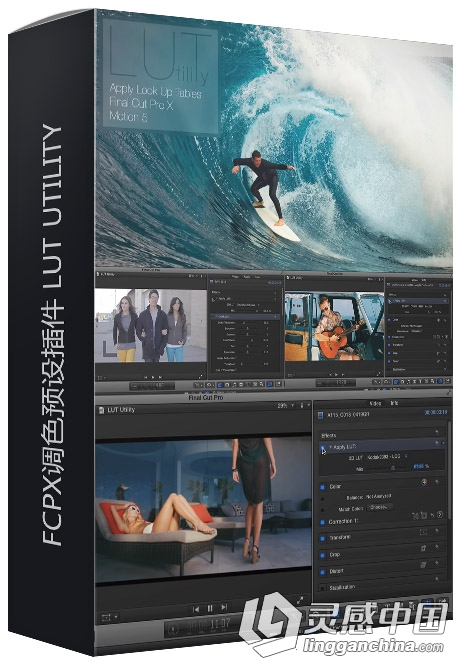Switch to the Info inspector tab
Screen dimensions: 460x667
click(394, 403)
